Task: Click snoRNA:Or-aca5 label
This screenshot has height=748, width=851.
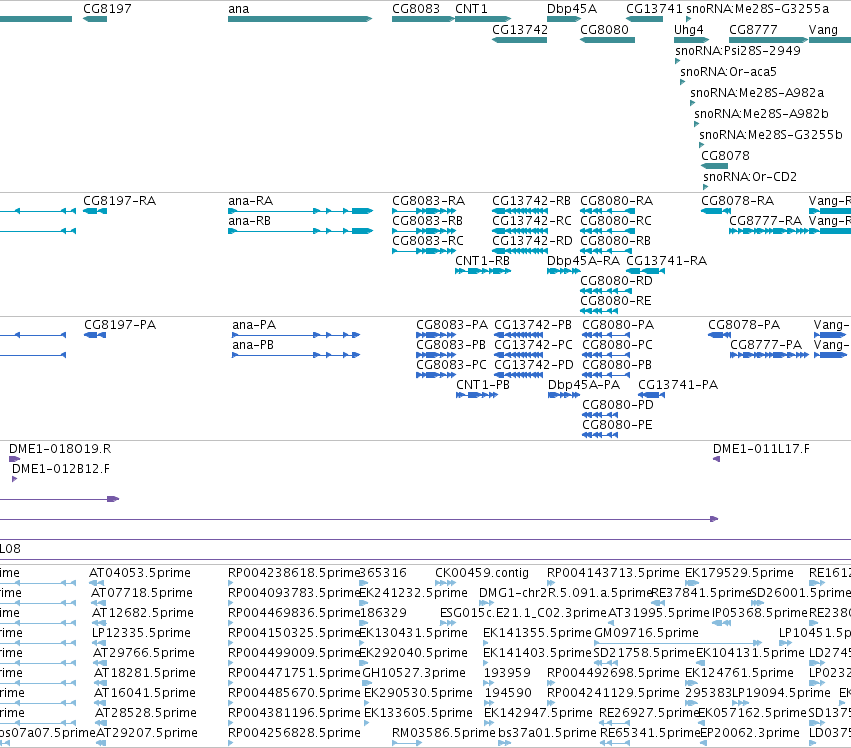Action: point(728,72)
